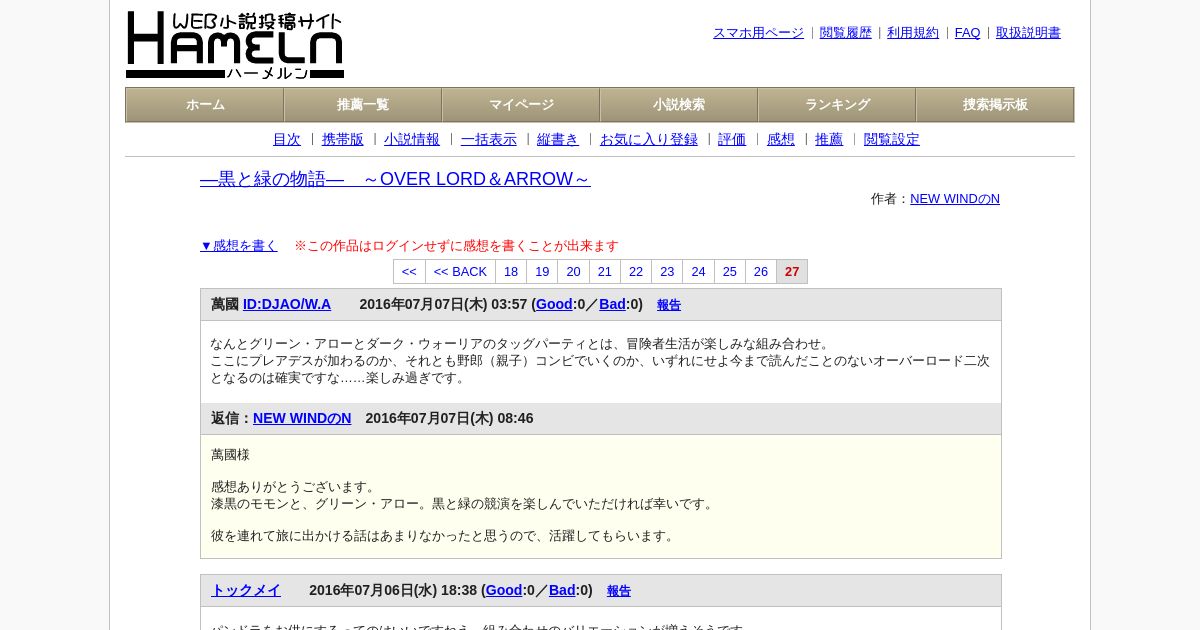Open the スマホ用ページ link
This screenshot has height=630, width=1200.
[758, 33]
